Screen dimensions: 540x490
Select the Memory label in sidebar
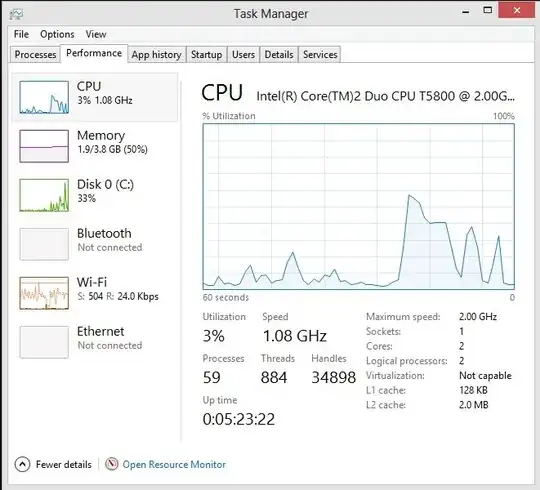pos(101,135)
